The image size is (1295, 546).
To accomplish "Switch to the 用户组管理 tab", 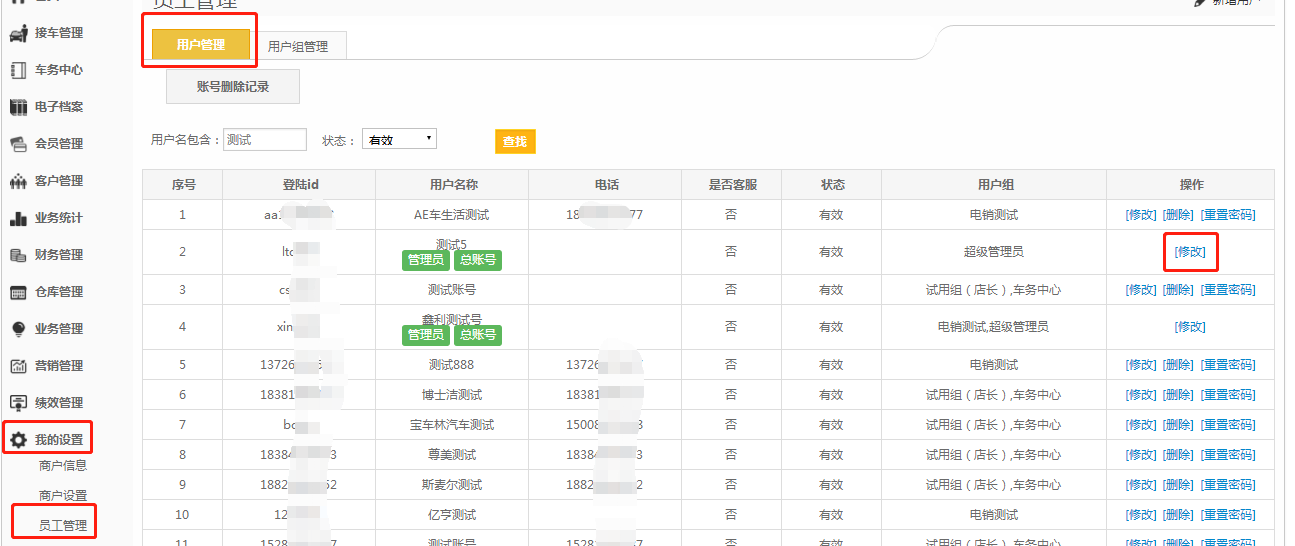I will point(297,46).
